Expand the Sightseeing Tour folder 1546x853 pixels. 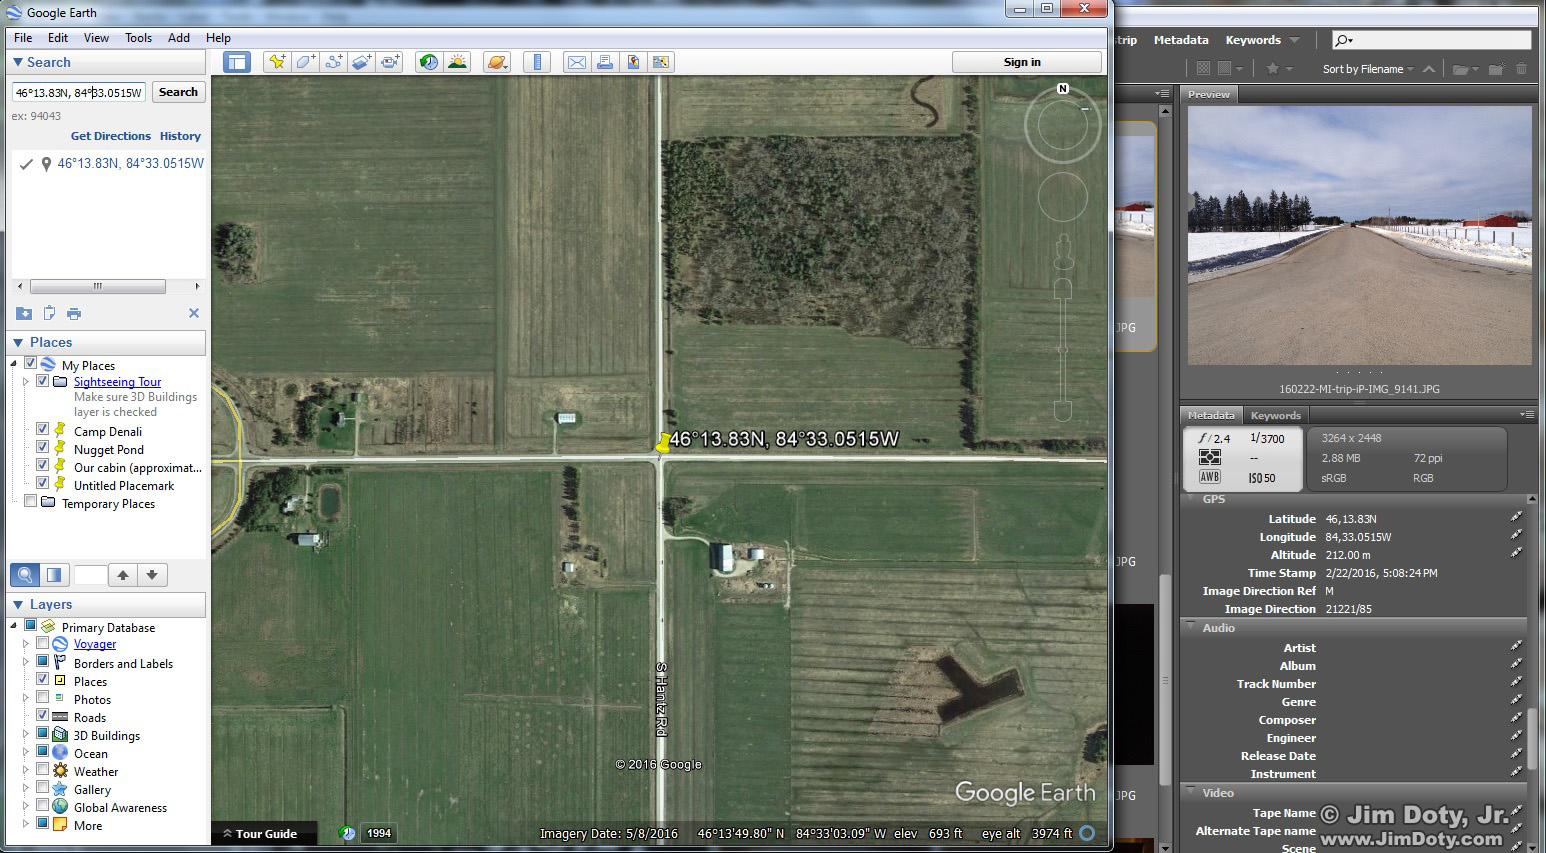(x=26, y=381)
